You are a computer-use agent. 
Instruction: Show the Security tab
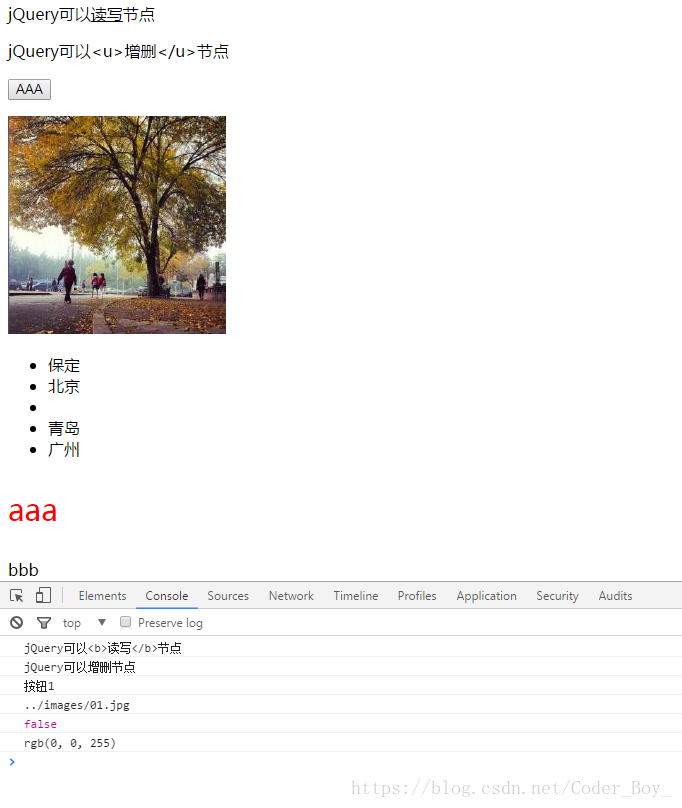pyautogui.click(x=557, y=596)
